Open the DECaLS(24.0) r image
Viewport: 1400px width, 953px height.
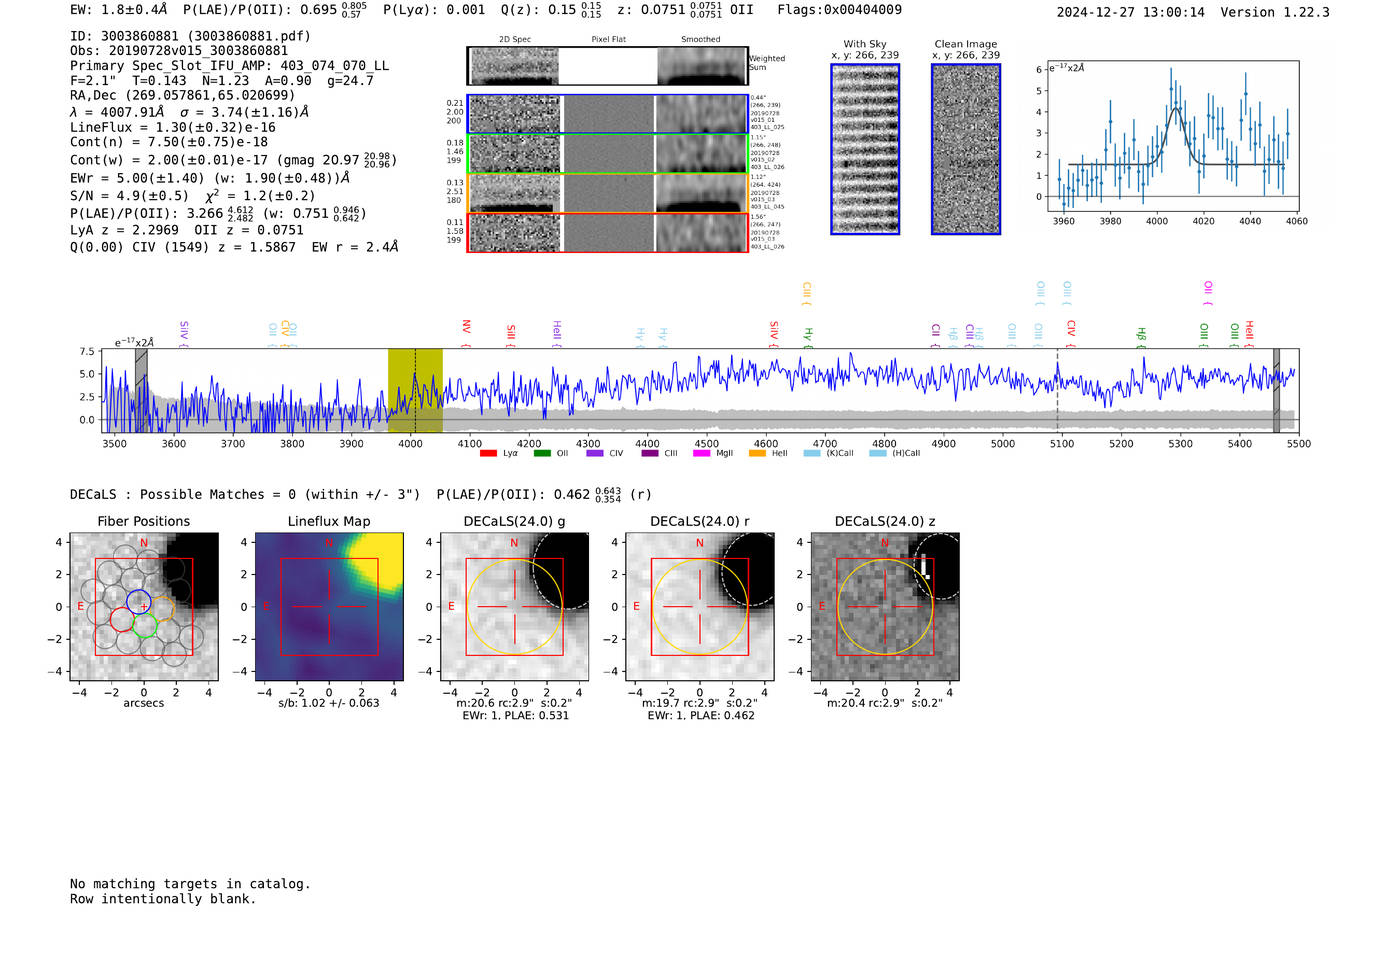click(700, 607)
